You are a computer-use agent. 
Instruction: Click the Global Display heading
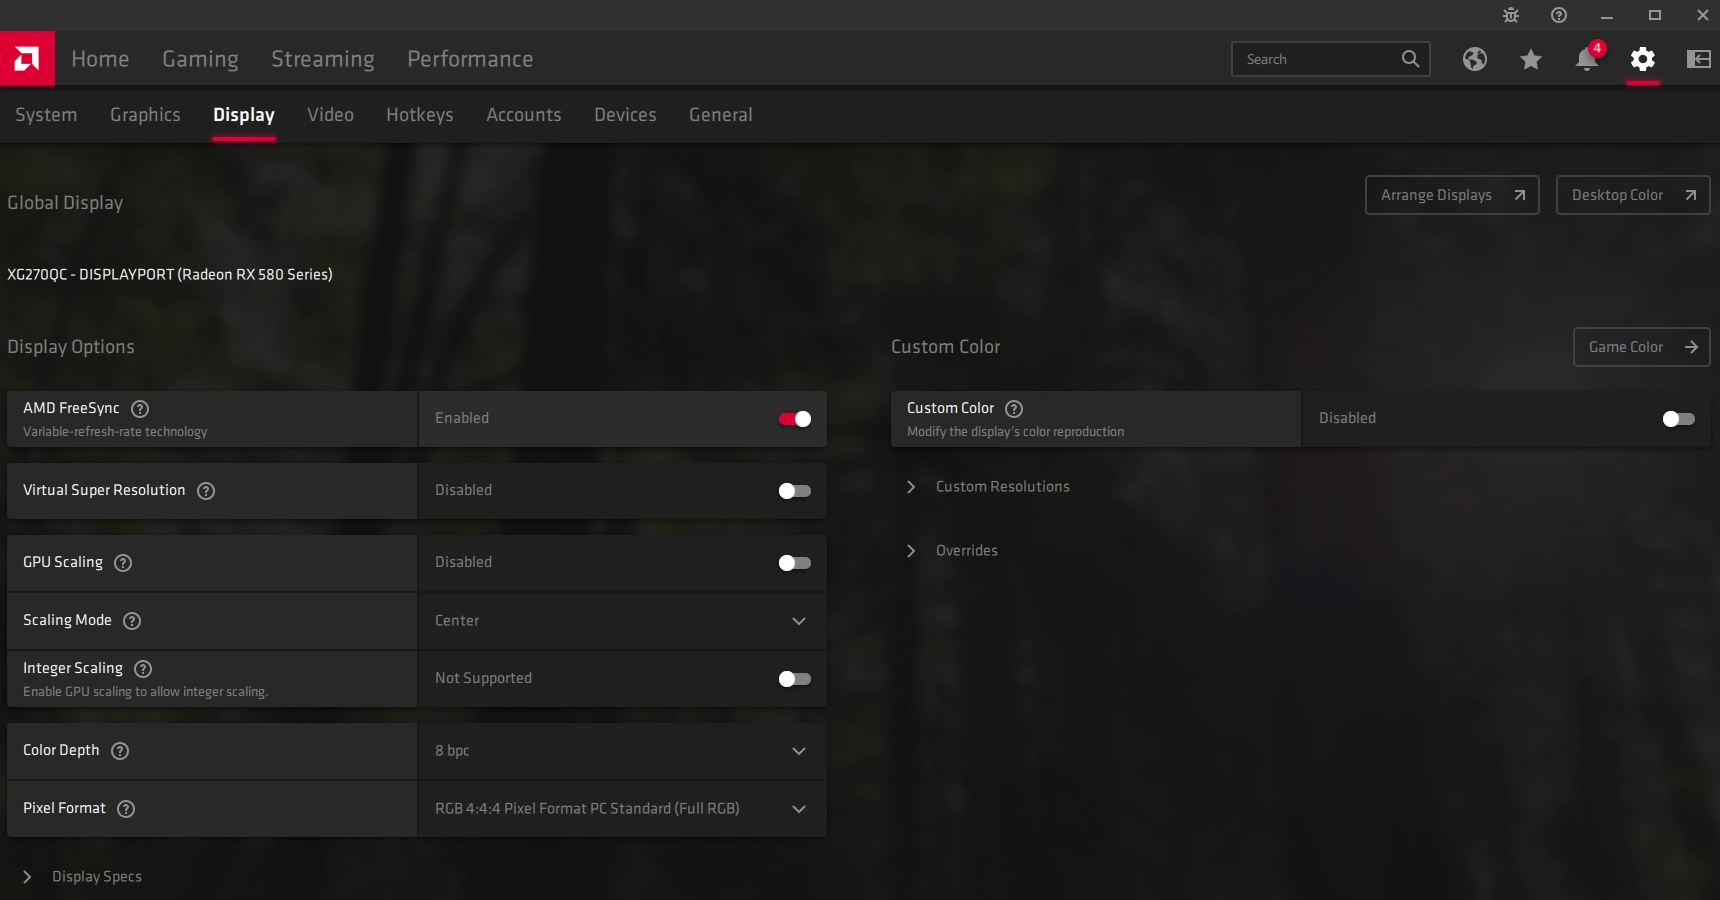65,203
